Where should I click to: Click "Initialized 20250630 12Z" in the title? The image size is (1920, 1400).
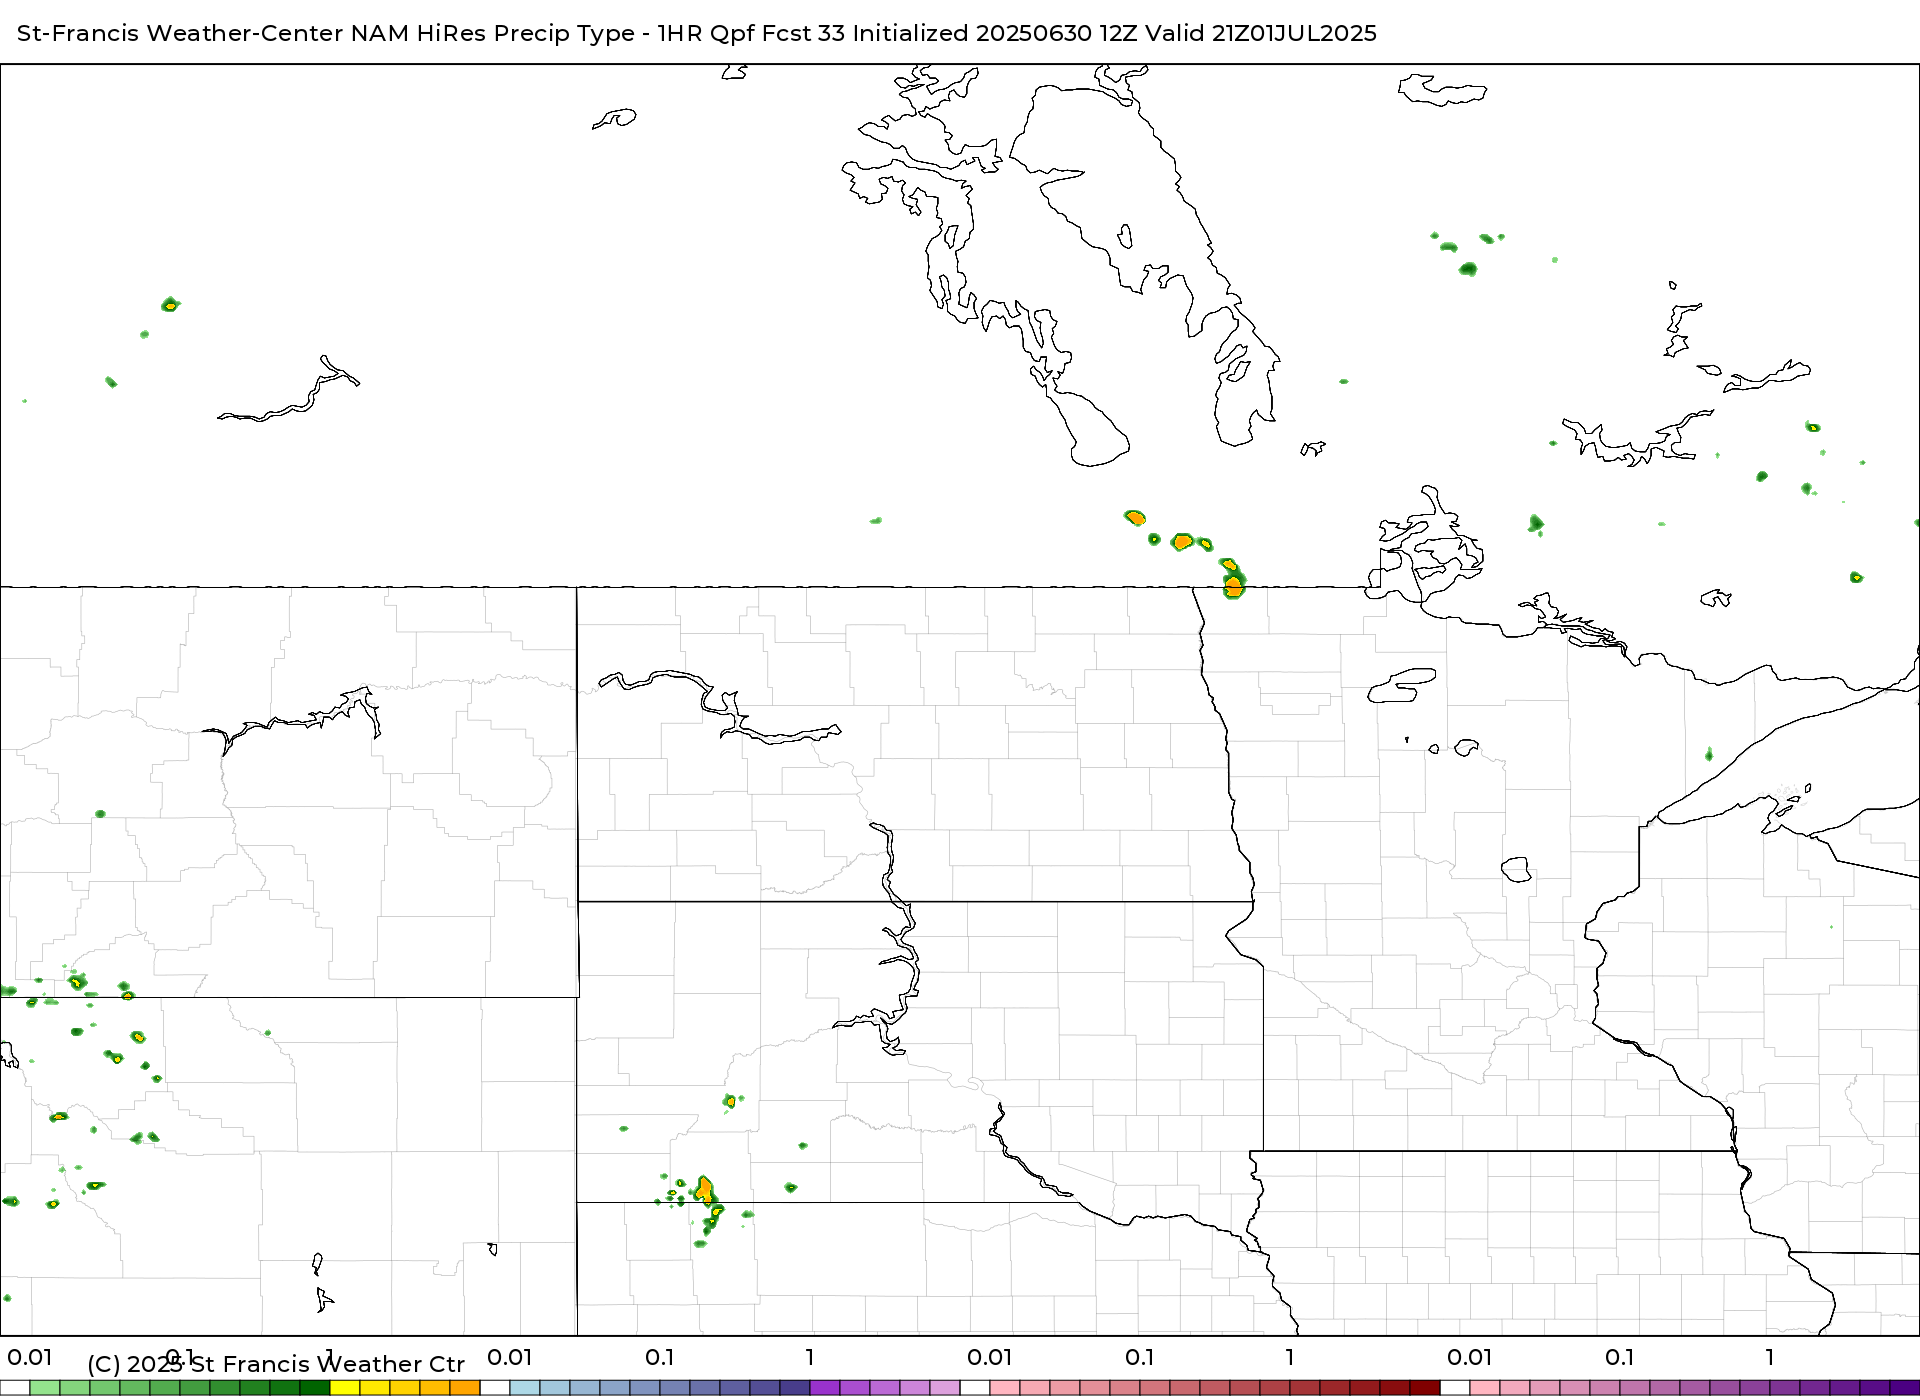[x=995, y=33]
